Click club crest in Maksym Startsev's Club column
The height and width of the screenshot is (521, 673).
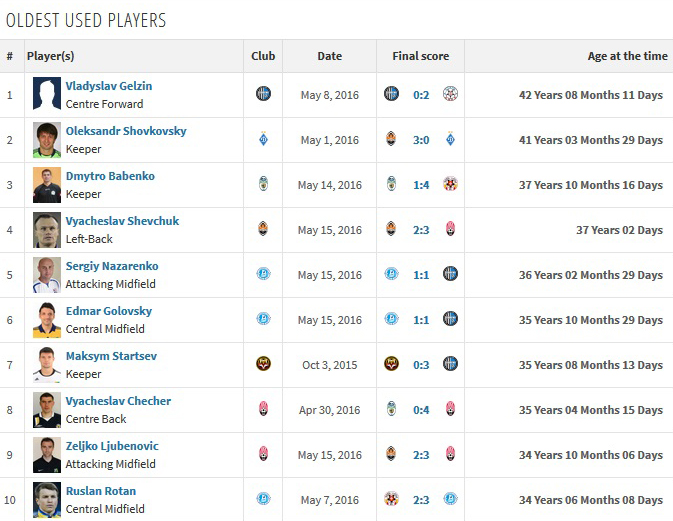(x=263, y=364)
